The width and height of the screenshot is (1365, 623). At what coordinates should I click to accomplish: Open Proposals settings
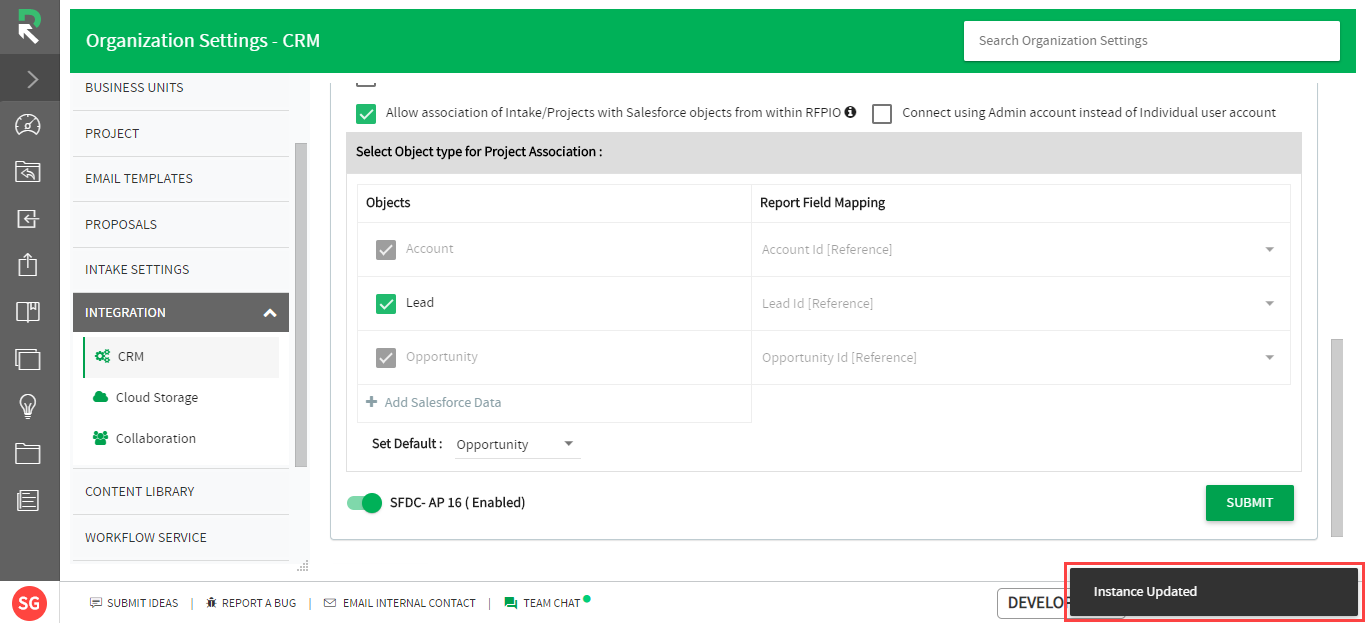181,224
